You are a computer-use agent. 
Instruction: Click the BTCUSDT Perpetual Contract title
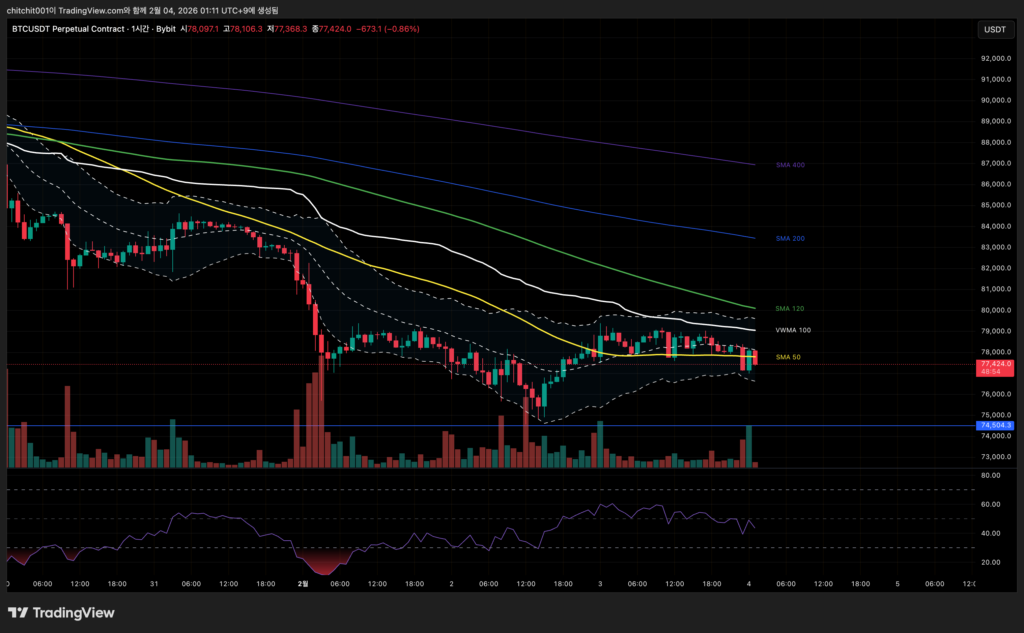pos(68,29)
